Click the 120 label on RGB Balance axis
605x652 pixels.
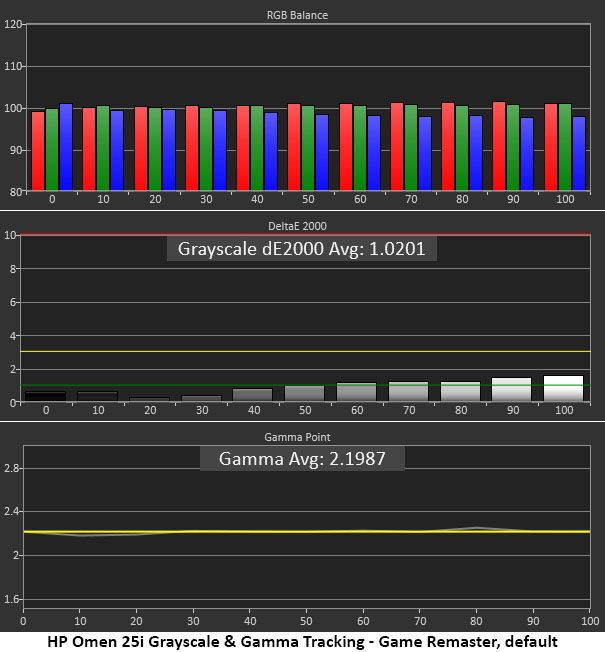12,24
